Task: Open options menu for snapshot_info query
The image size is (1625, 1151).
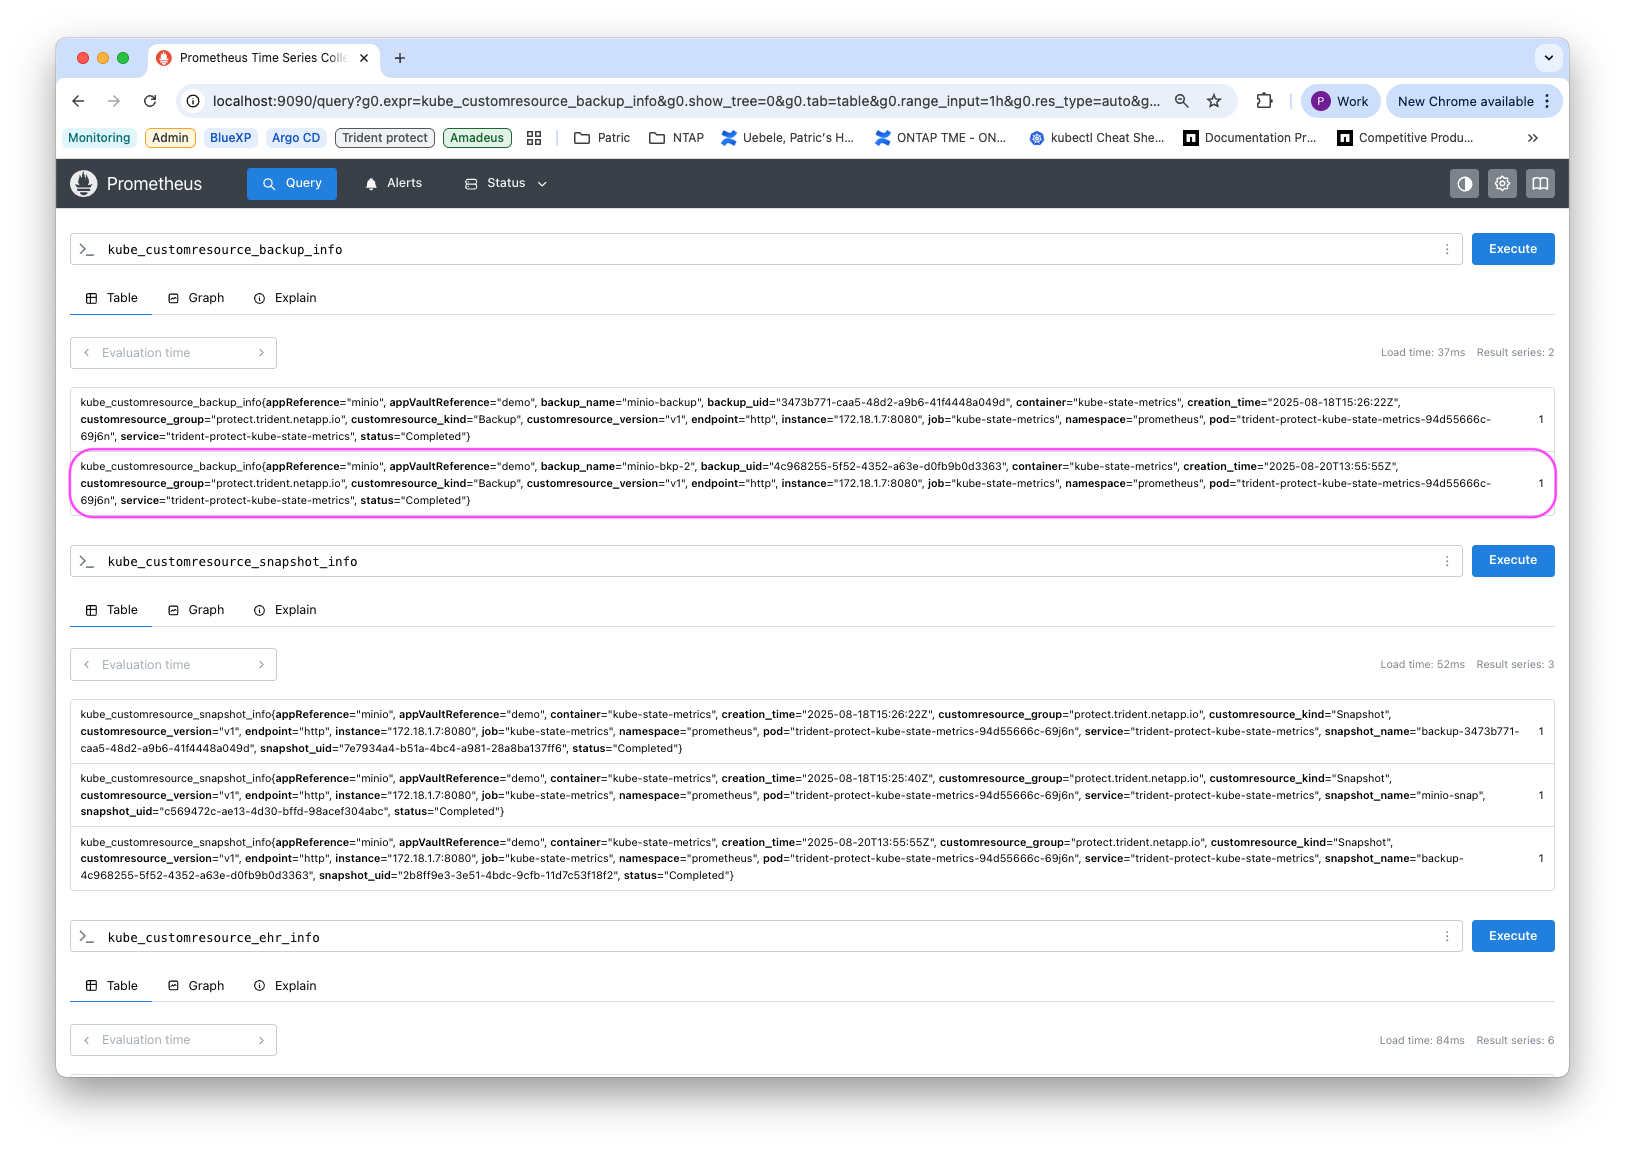Action: (1447, 562)
